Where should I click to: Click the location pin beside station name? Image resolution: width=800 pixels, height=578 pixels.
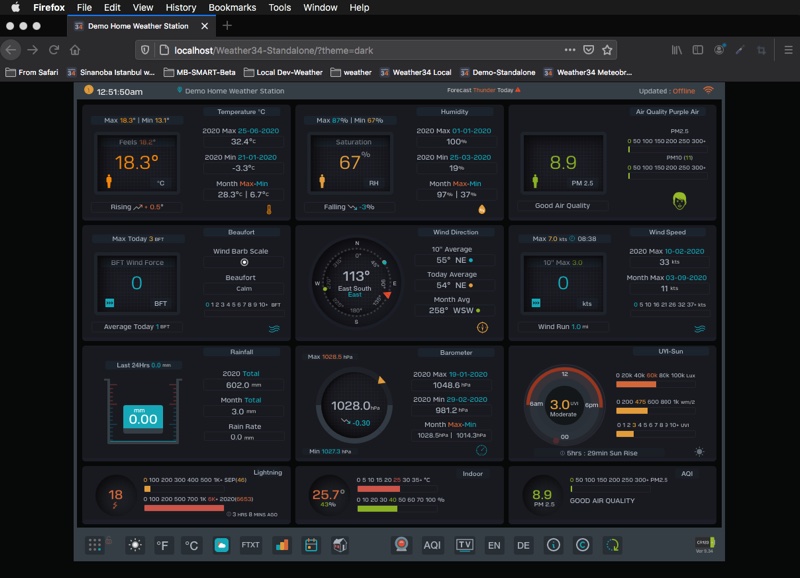(x=180, y=90)
